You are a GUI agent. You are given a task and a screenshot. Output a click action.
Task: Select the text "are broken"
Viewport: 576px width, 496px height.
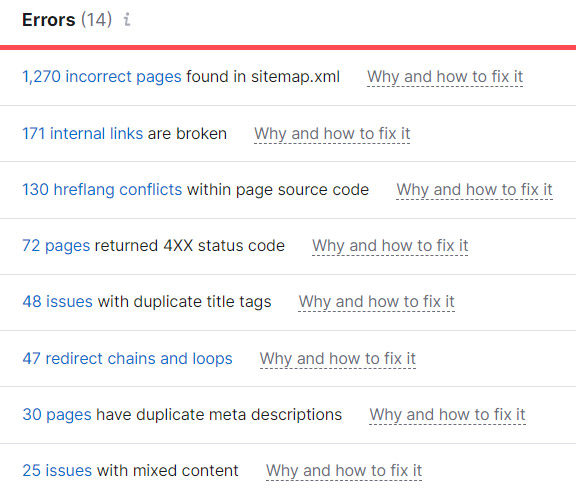point(187,133)
